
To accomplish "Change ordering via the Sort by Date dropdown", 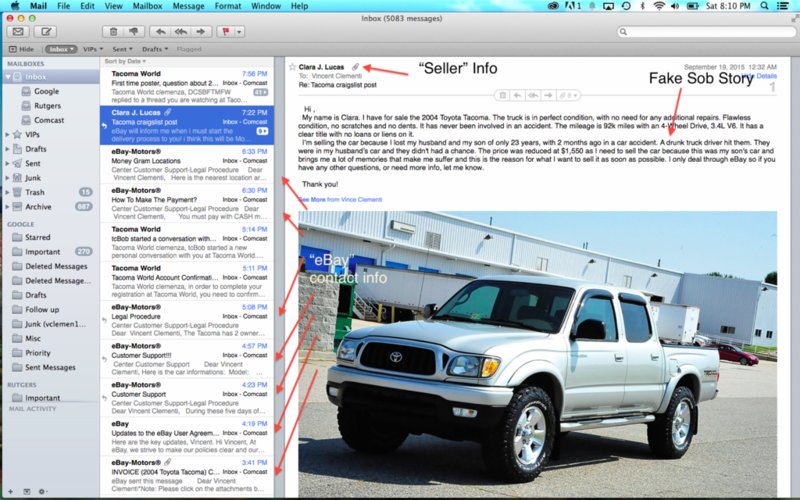I will [126, 61].
